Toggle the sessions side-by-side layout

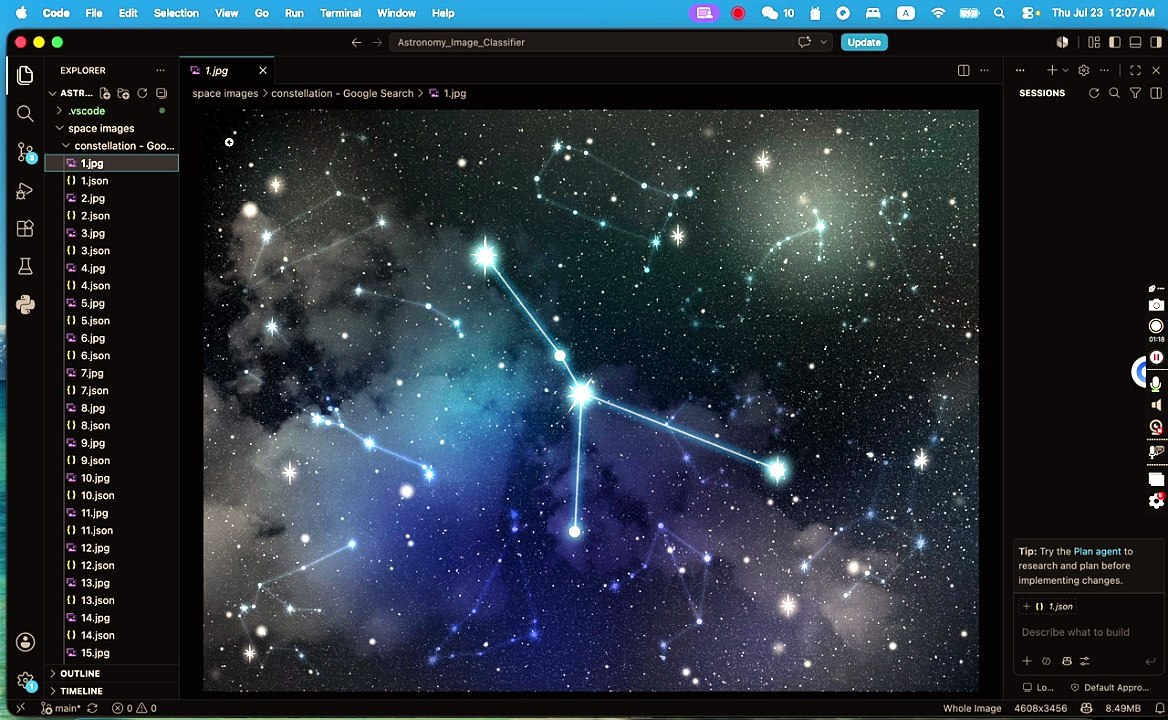pos(1156,93)
